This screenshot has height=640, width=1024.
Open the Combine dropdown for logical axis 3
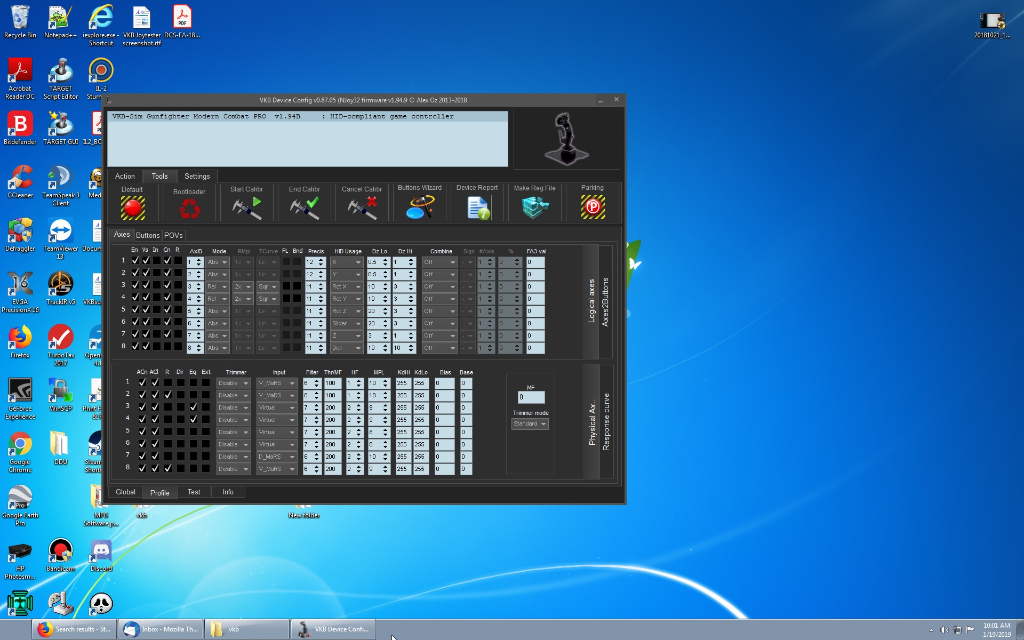click(440, 286)
